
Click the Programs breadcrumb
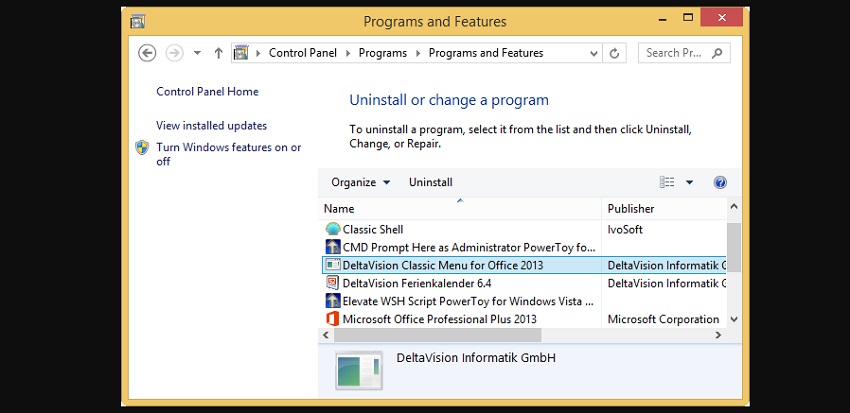point(383,53)
